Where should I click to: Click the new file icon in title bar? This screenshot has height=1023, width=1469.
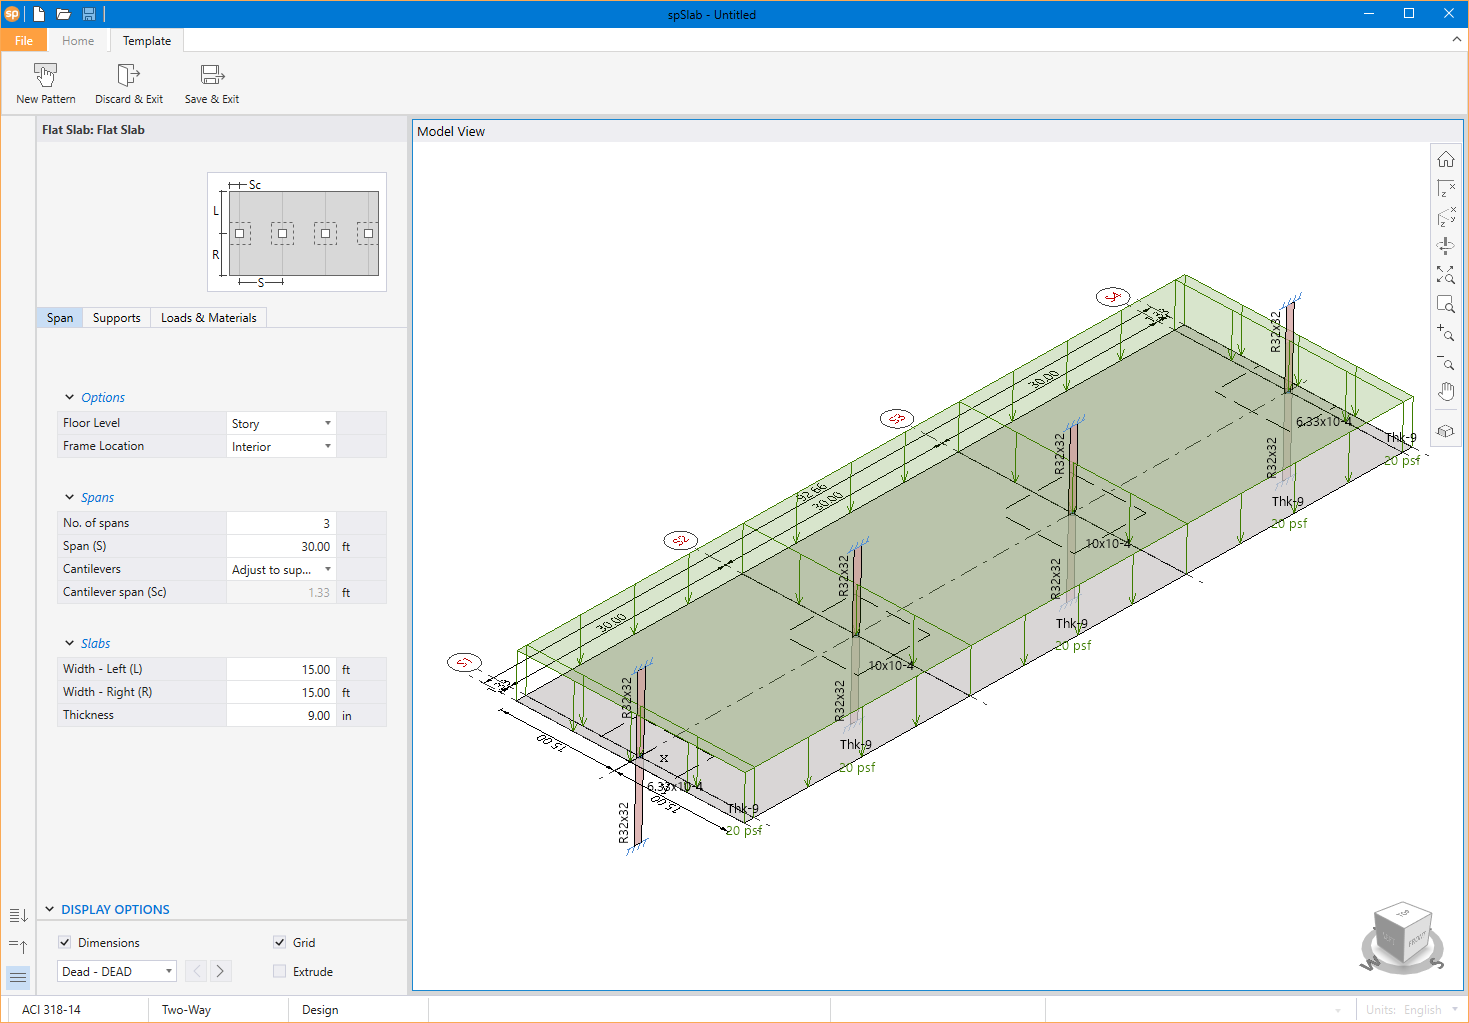click(x=39, y=14)
